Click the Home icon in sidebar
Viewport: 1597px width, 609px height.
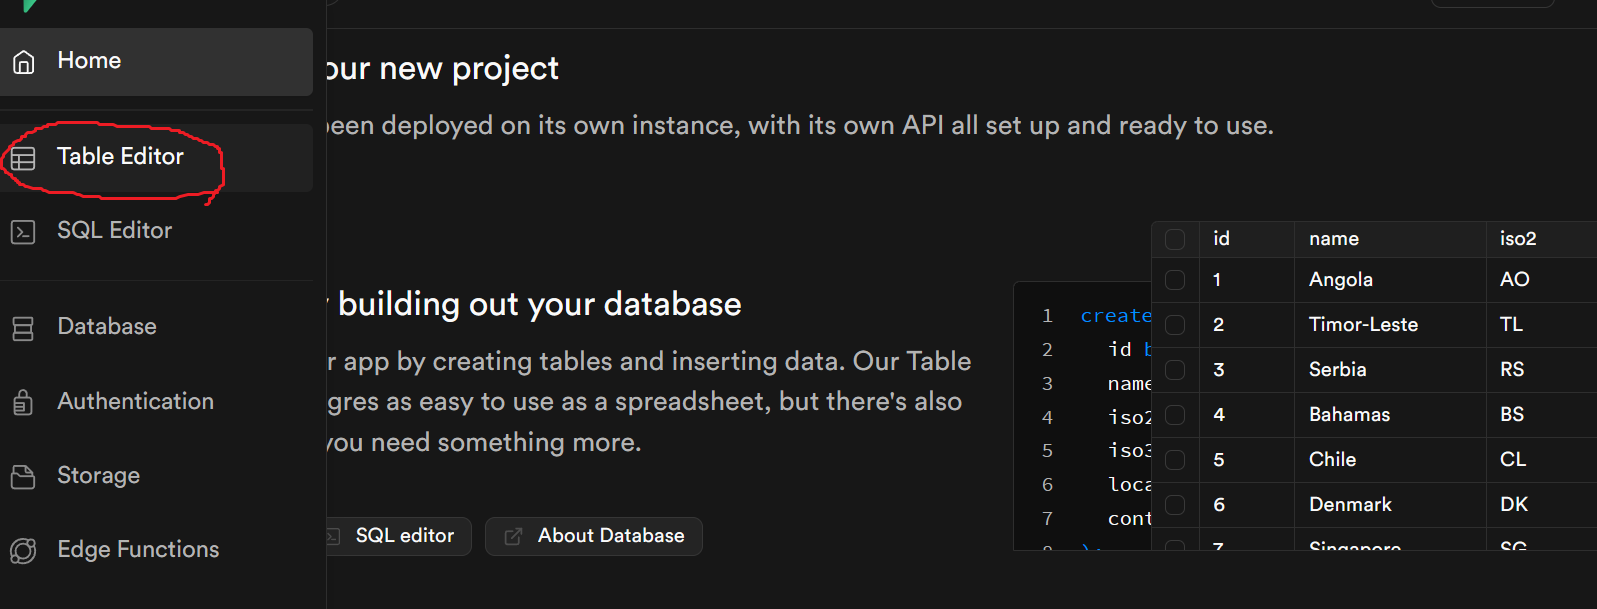click(24, 62)
